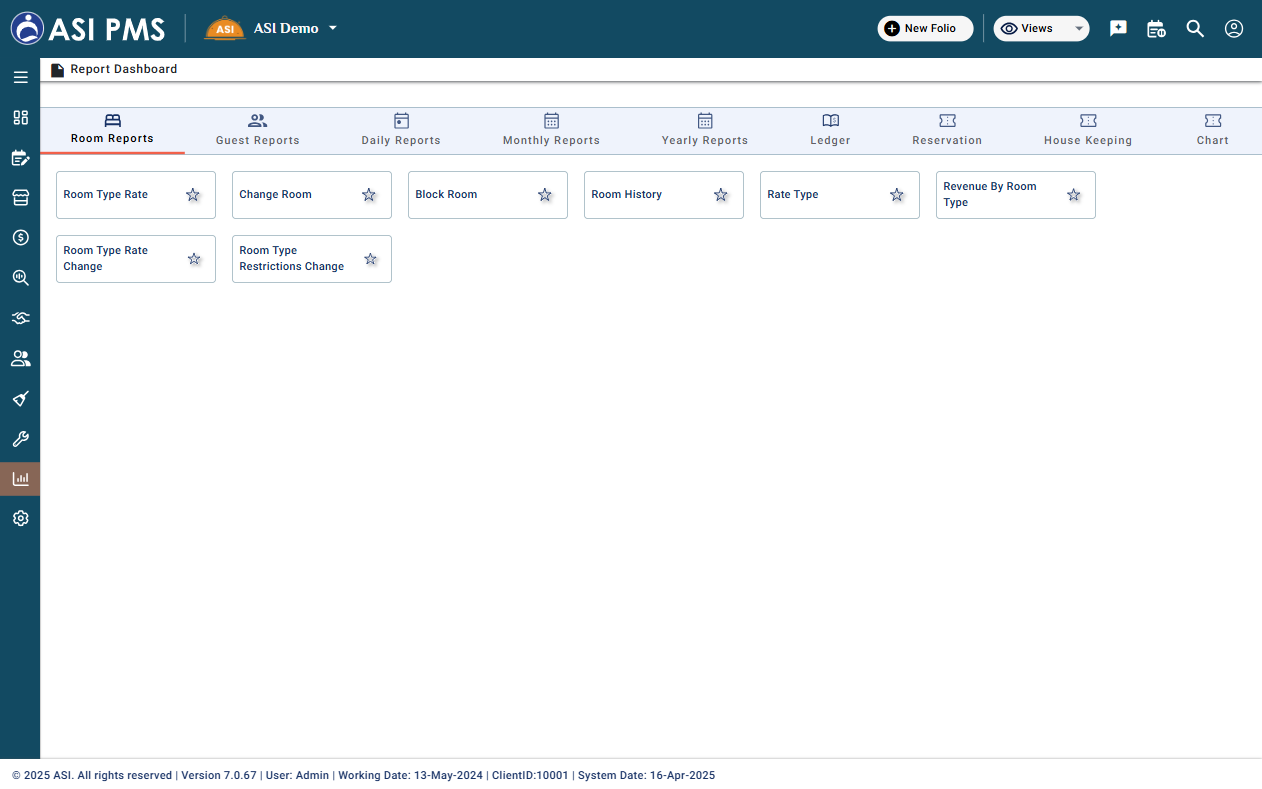
Task: Click the Report Dashboard title text
Action: (x=124, y=70)
